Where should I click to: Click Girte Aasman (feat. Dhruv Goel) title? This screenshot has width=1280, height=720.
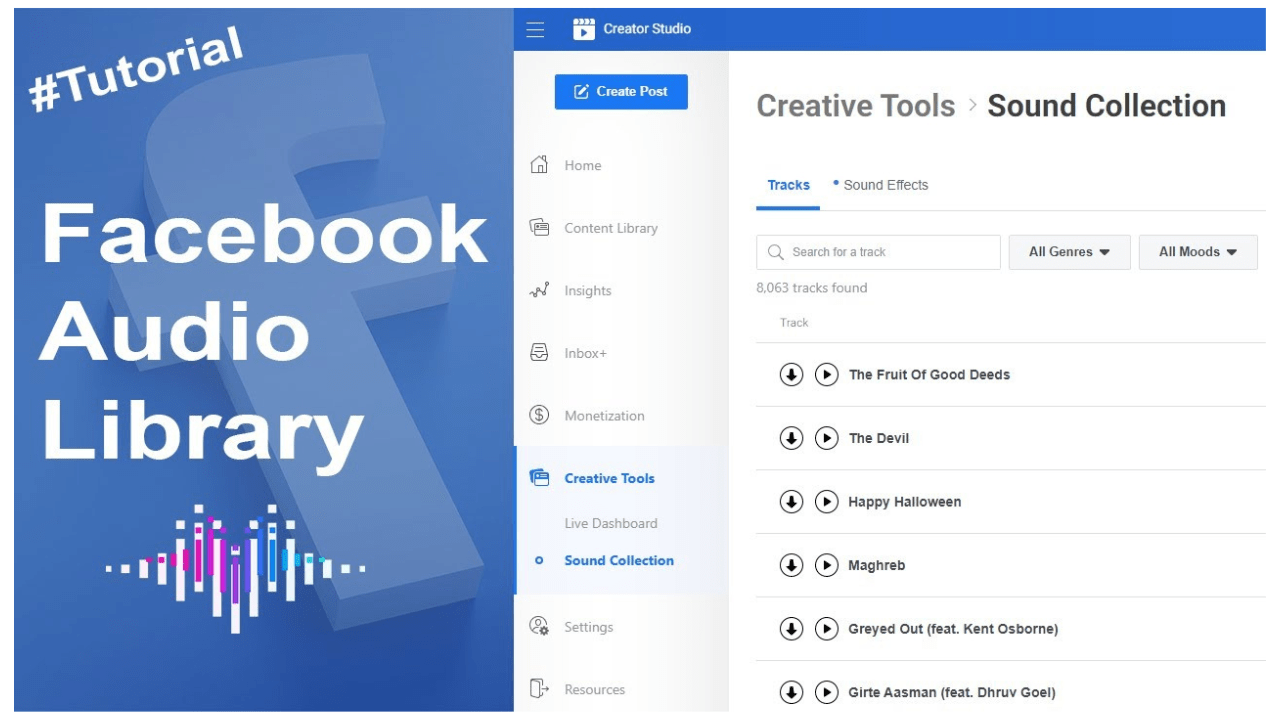(x=952, y=692)
